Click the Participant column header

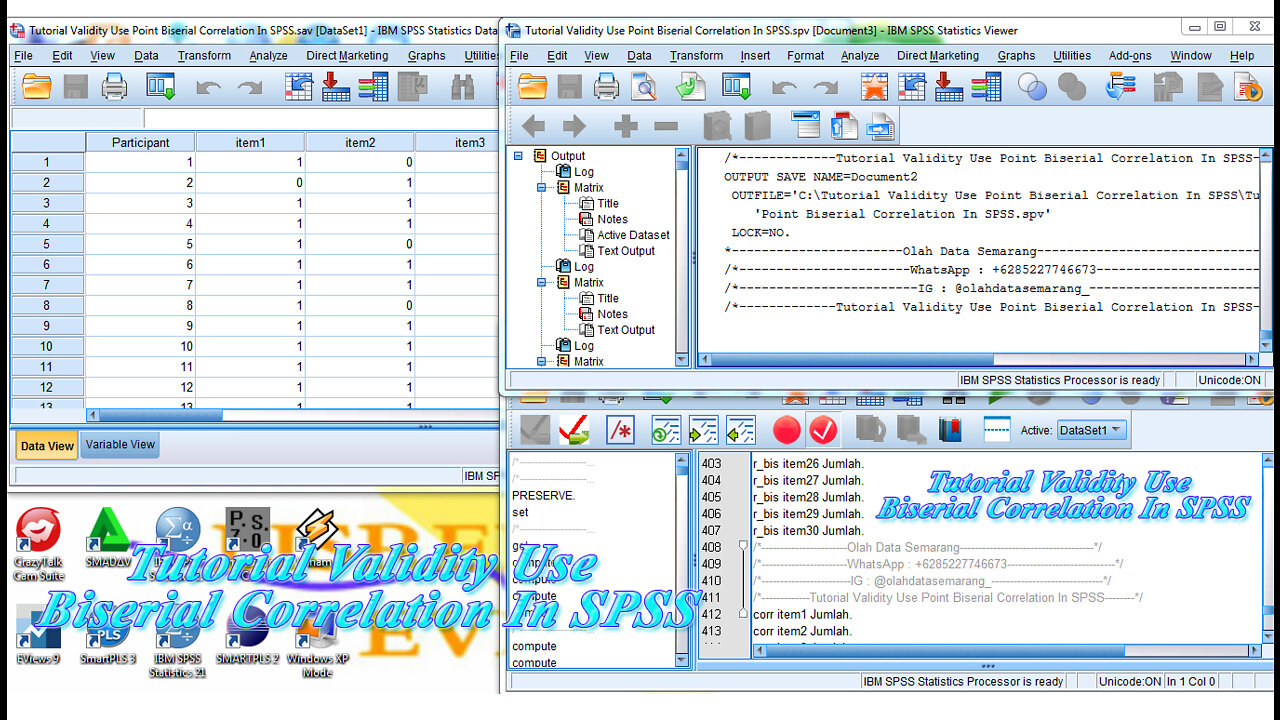click(x=140, y=142)
